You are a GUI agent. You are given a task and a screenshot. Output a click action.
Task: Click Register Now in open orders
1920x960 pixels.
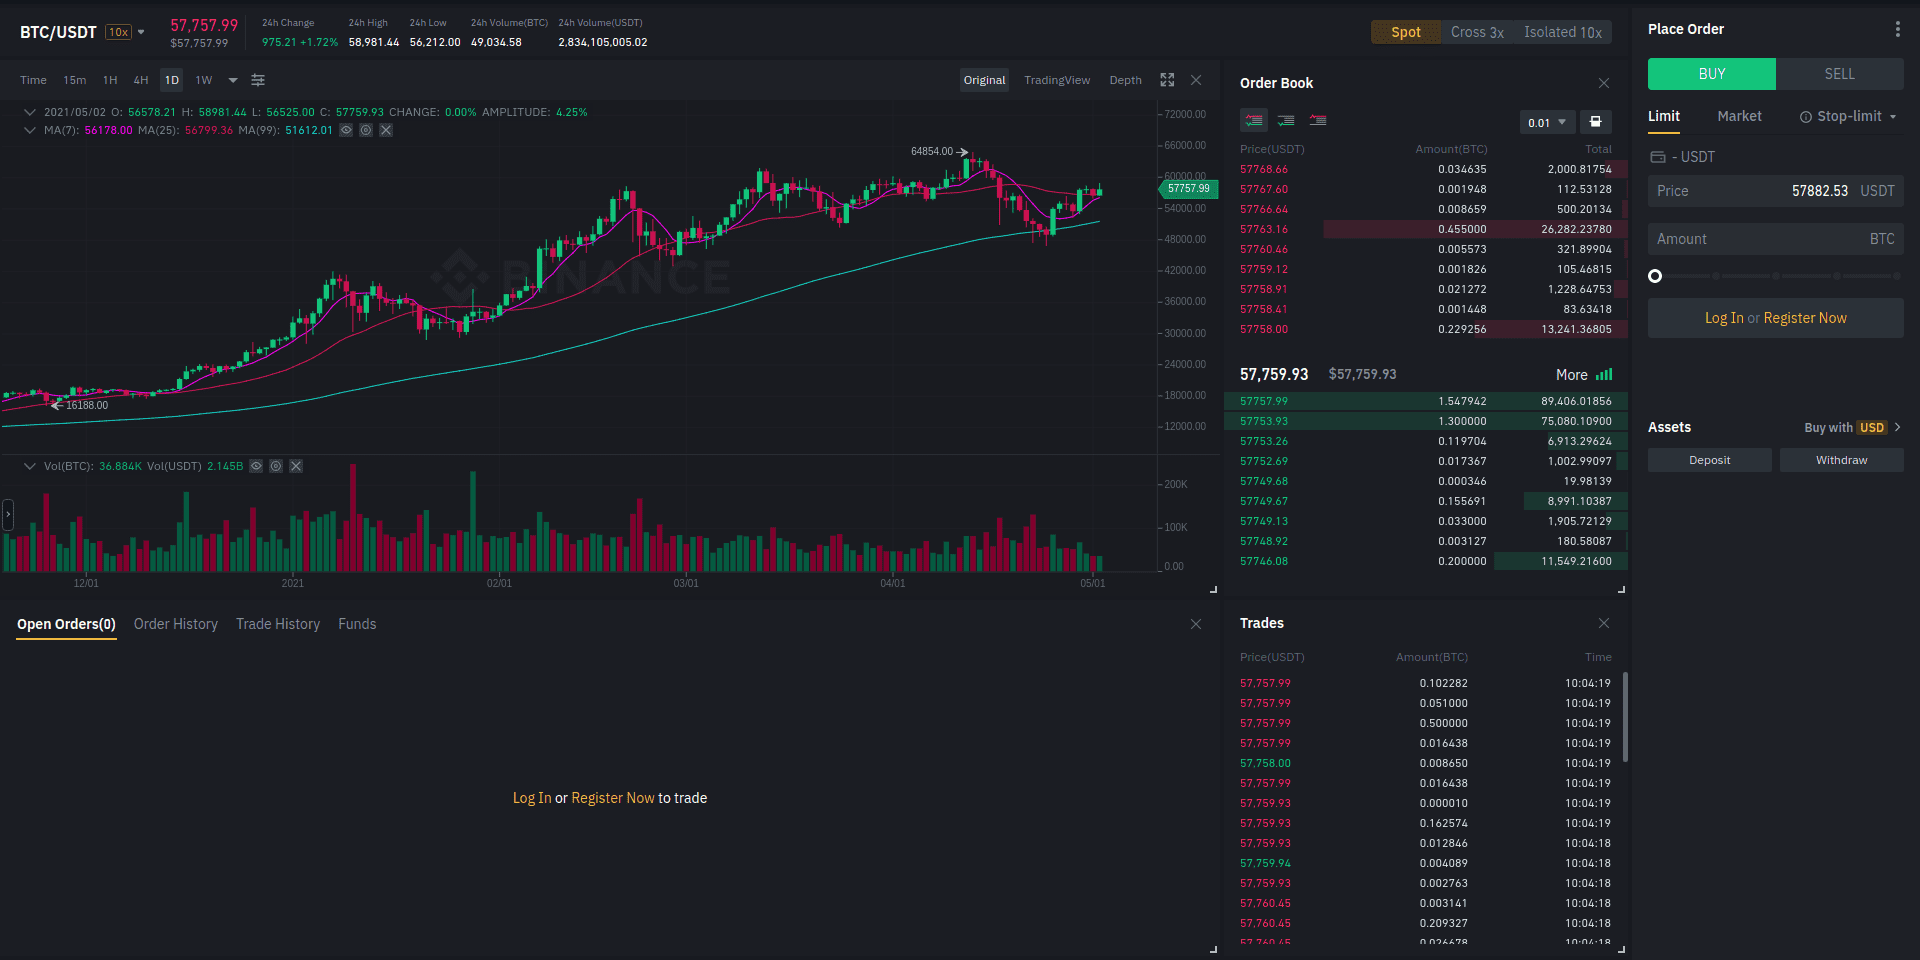pyautogui.click(x=612, y=798)
